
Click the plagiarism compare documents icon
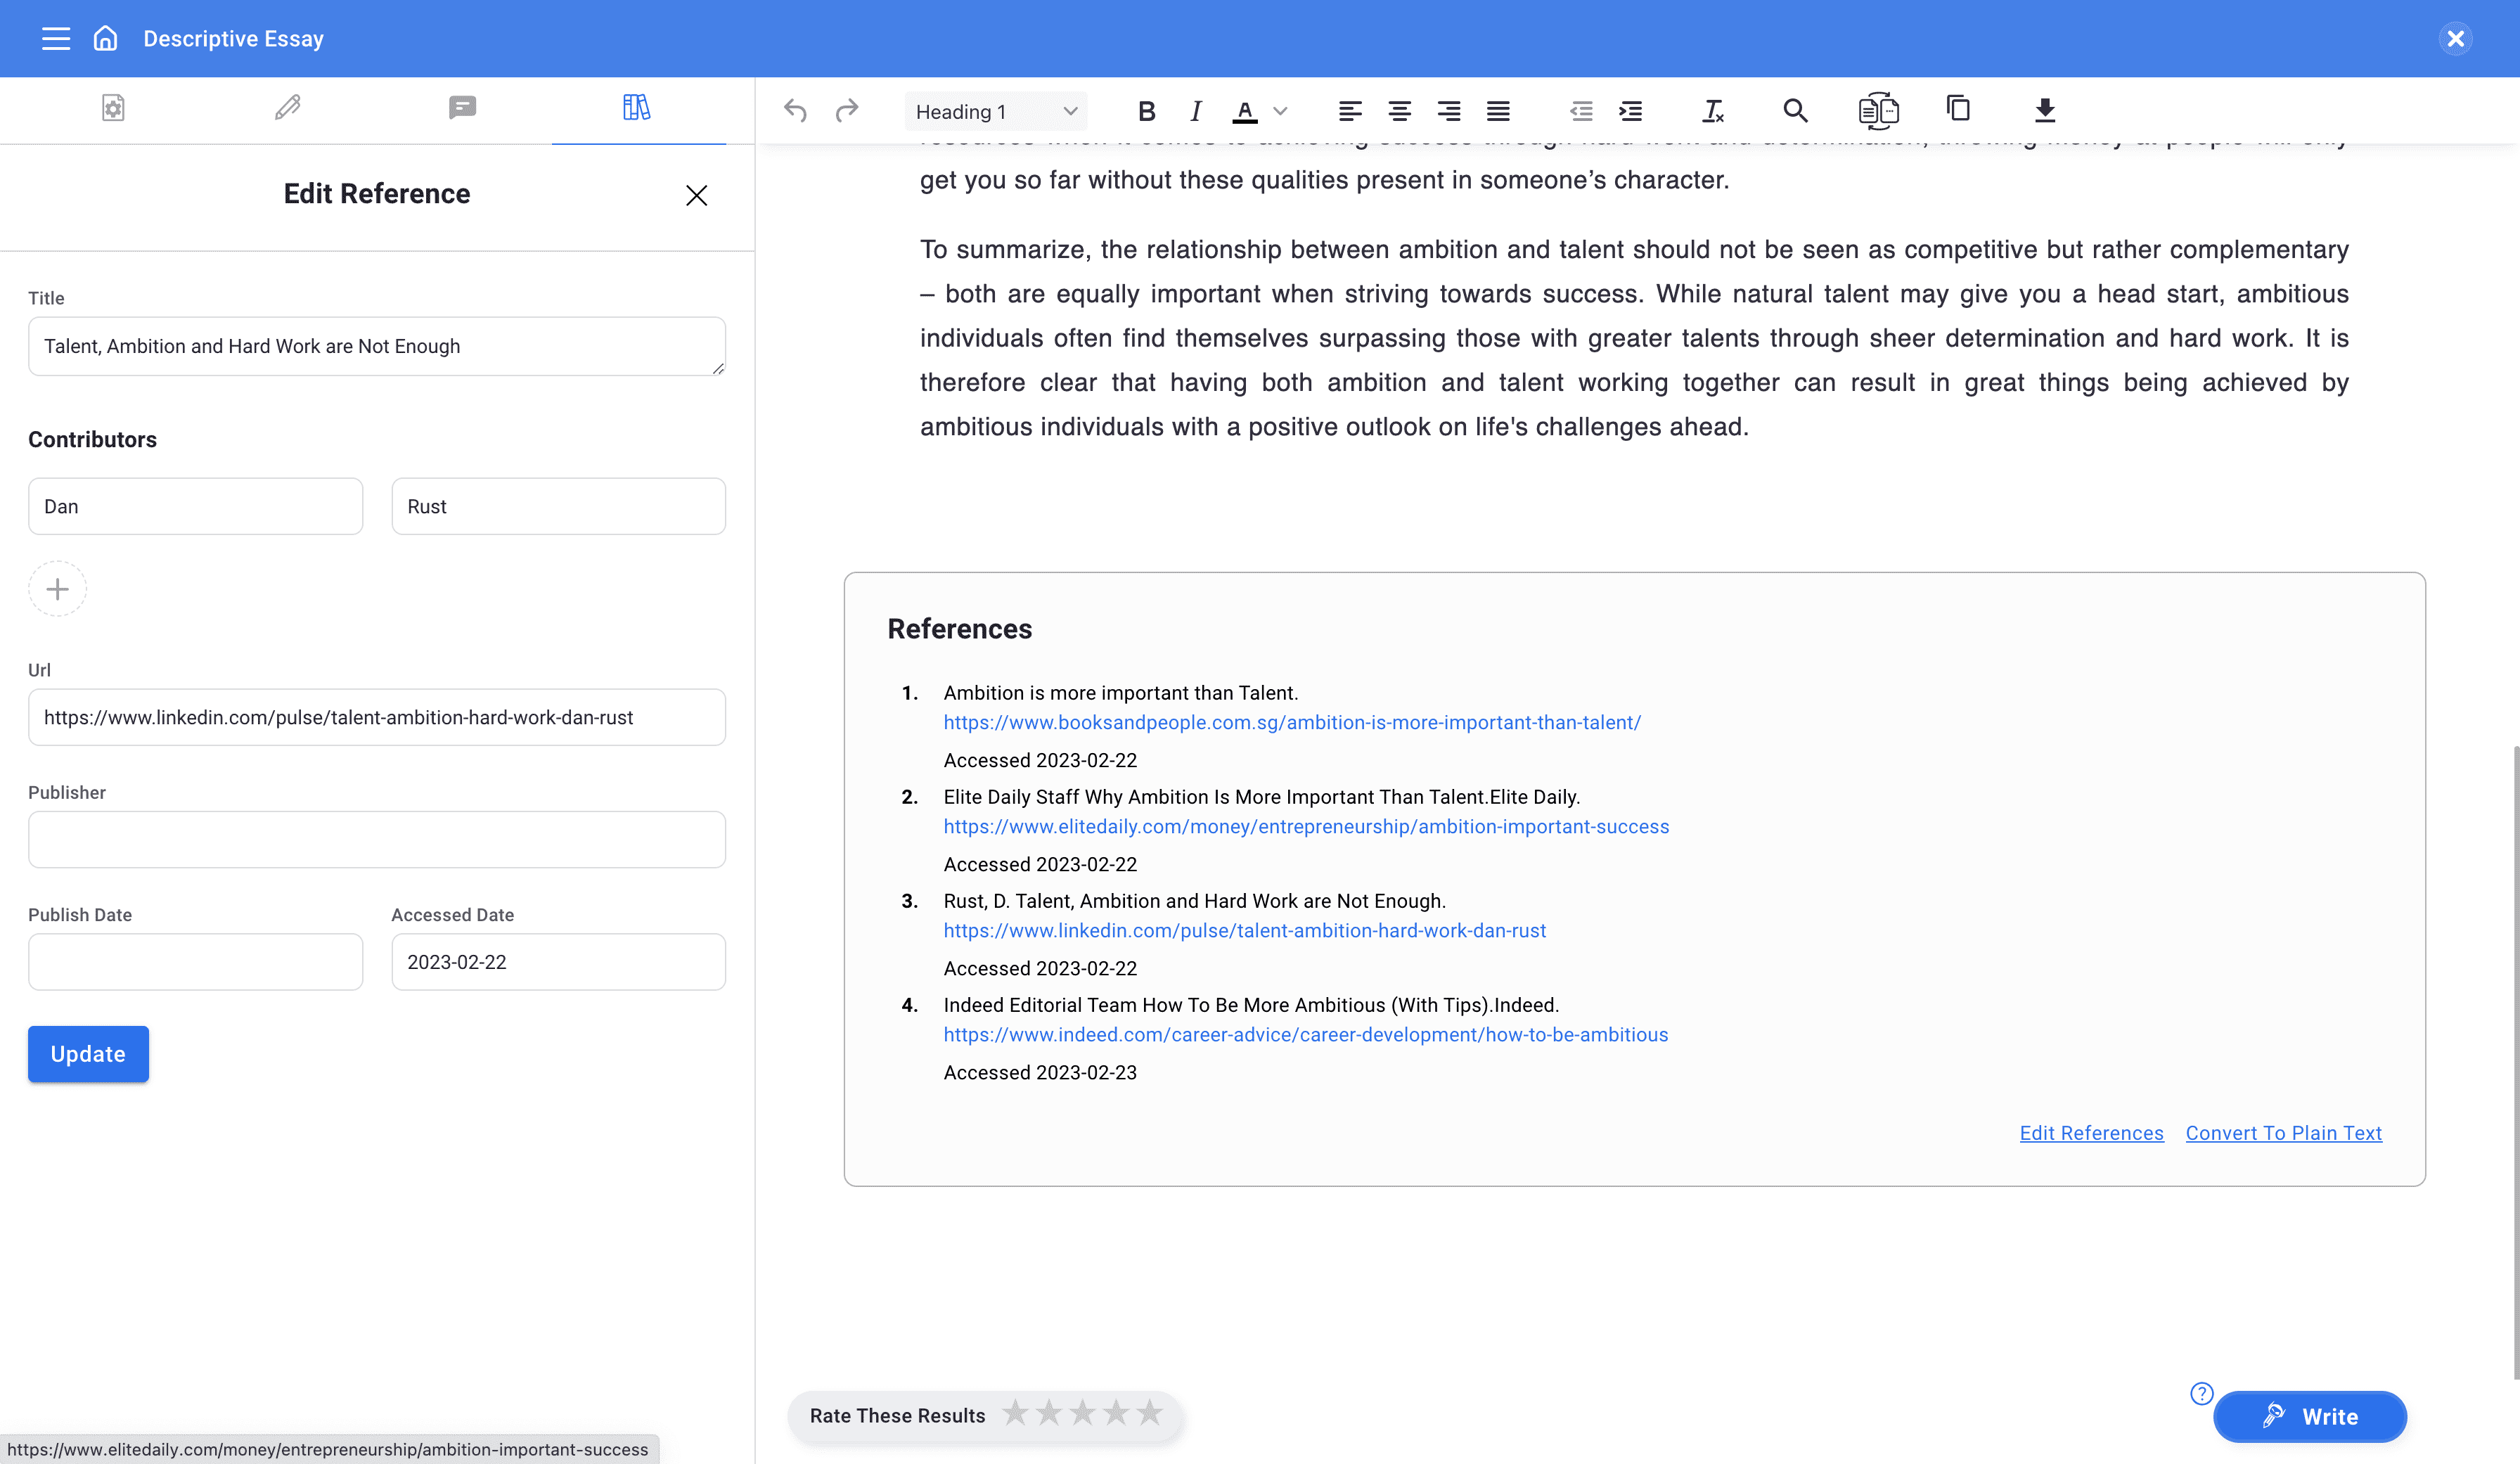(x=1878, y=110)
